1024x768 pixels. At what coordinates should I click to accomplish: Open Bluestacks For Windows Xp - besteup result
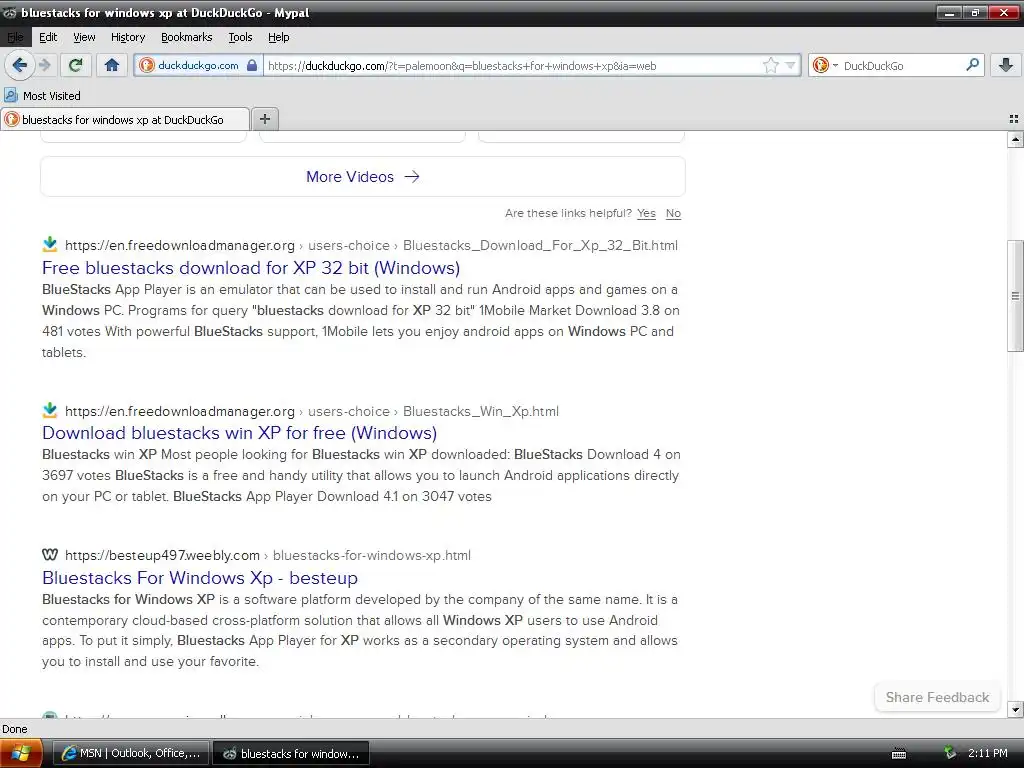[200, 578]
